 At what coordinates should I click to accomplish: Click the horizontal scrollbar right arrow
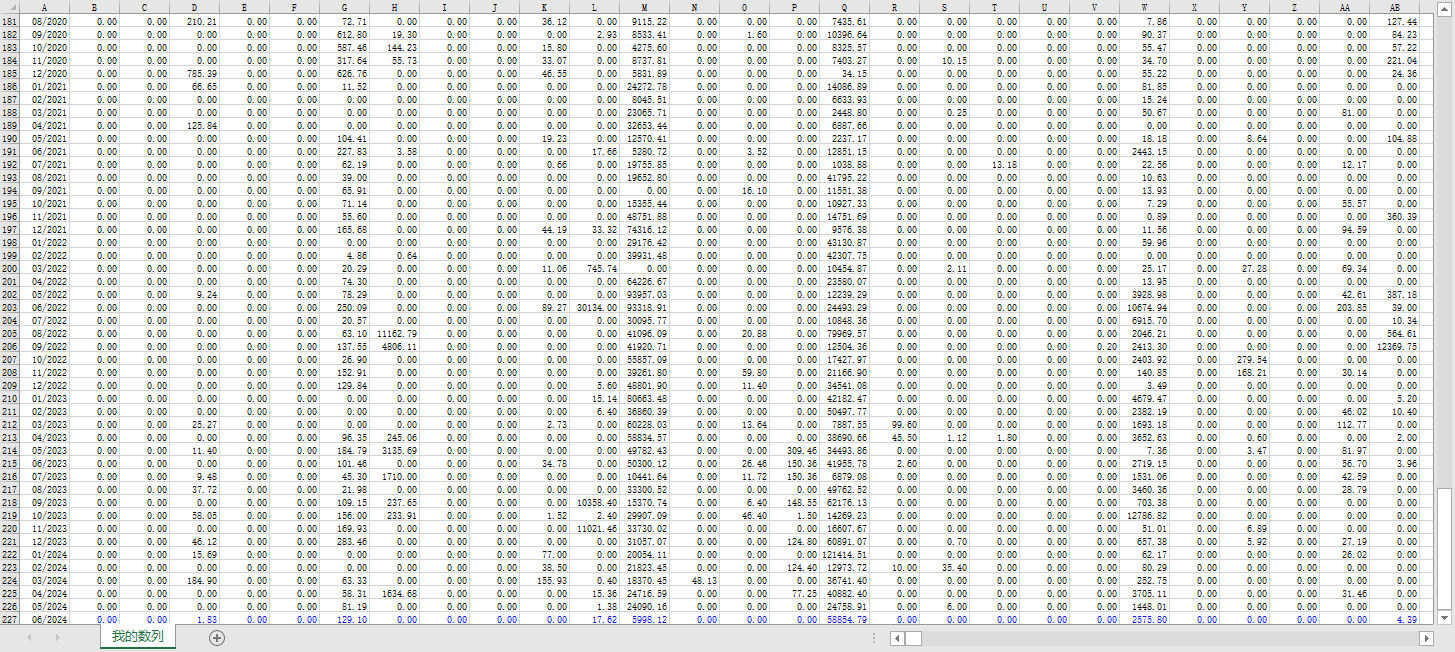click(x=1428, y=638)
